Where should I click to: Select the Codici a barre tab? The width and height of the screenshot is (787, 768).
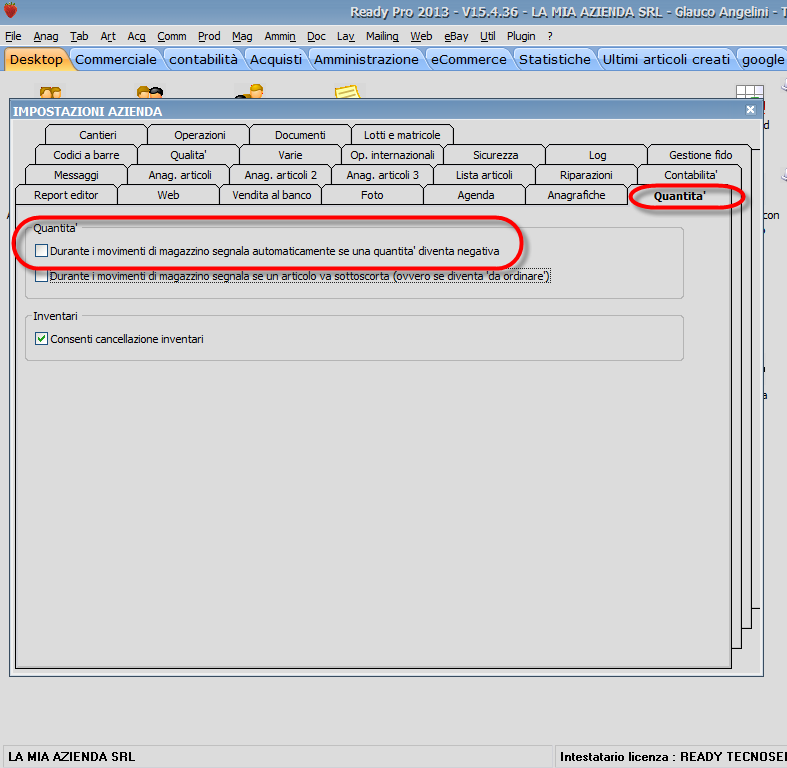point(86,155)
